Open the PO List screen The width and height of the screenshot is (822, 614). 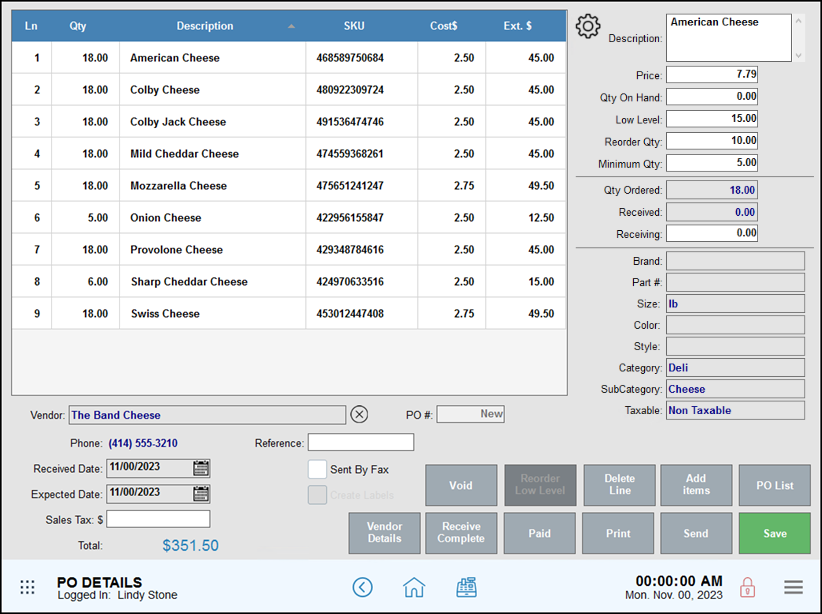tap(774, 485)
